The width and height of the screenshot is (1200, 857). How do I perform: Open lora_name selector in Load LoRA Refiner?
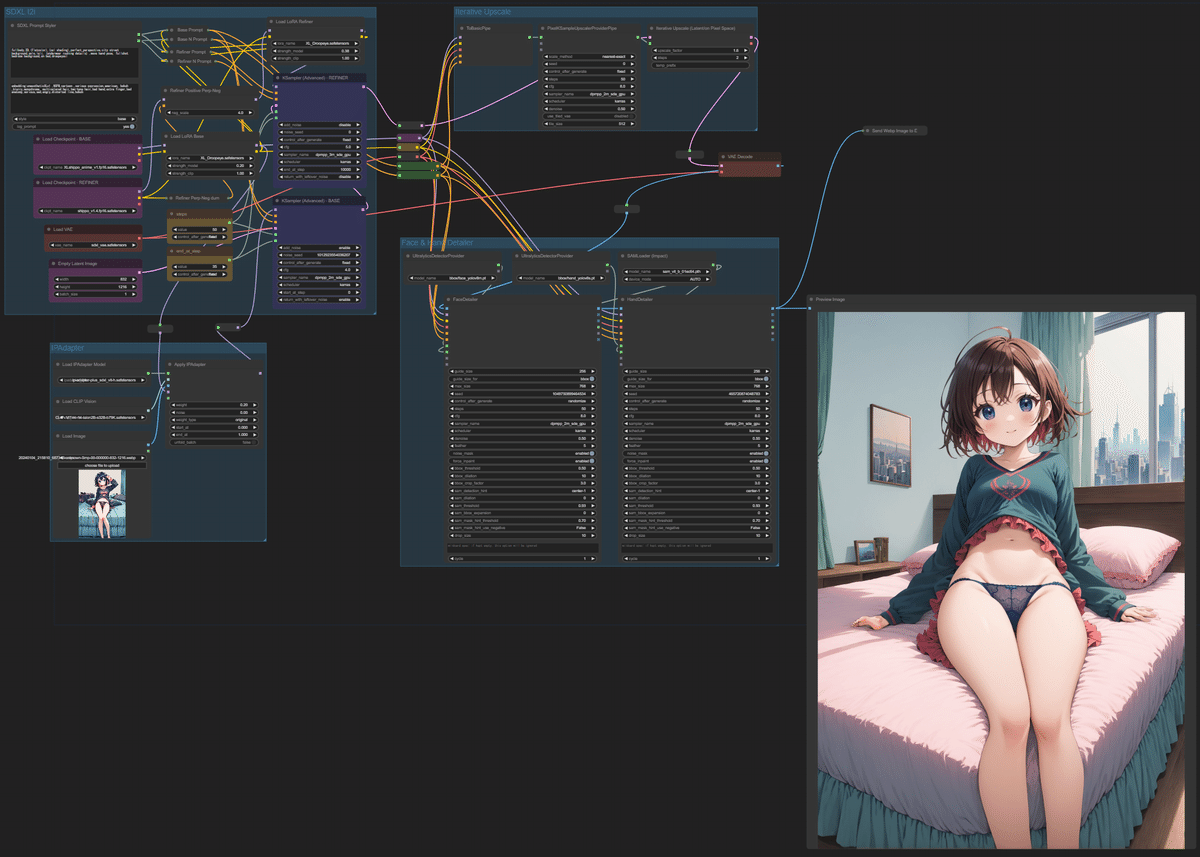[315, 43]
